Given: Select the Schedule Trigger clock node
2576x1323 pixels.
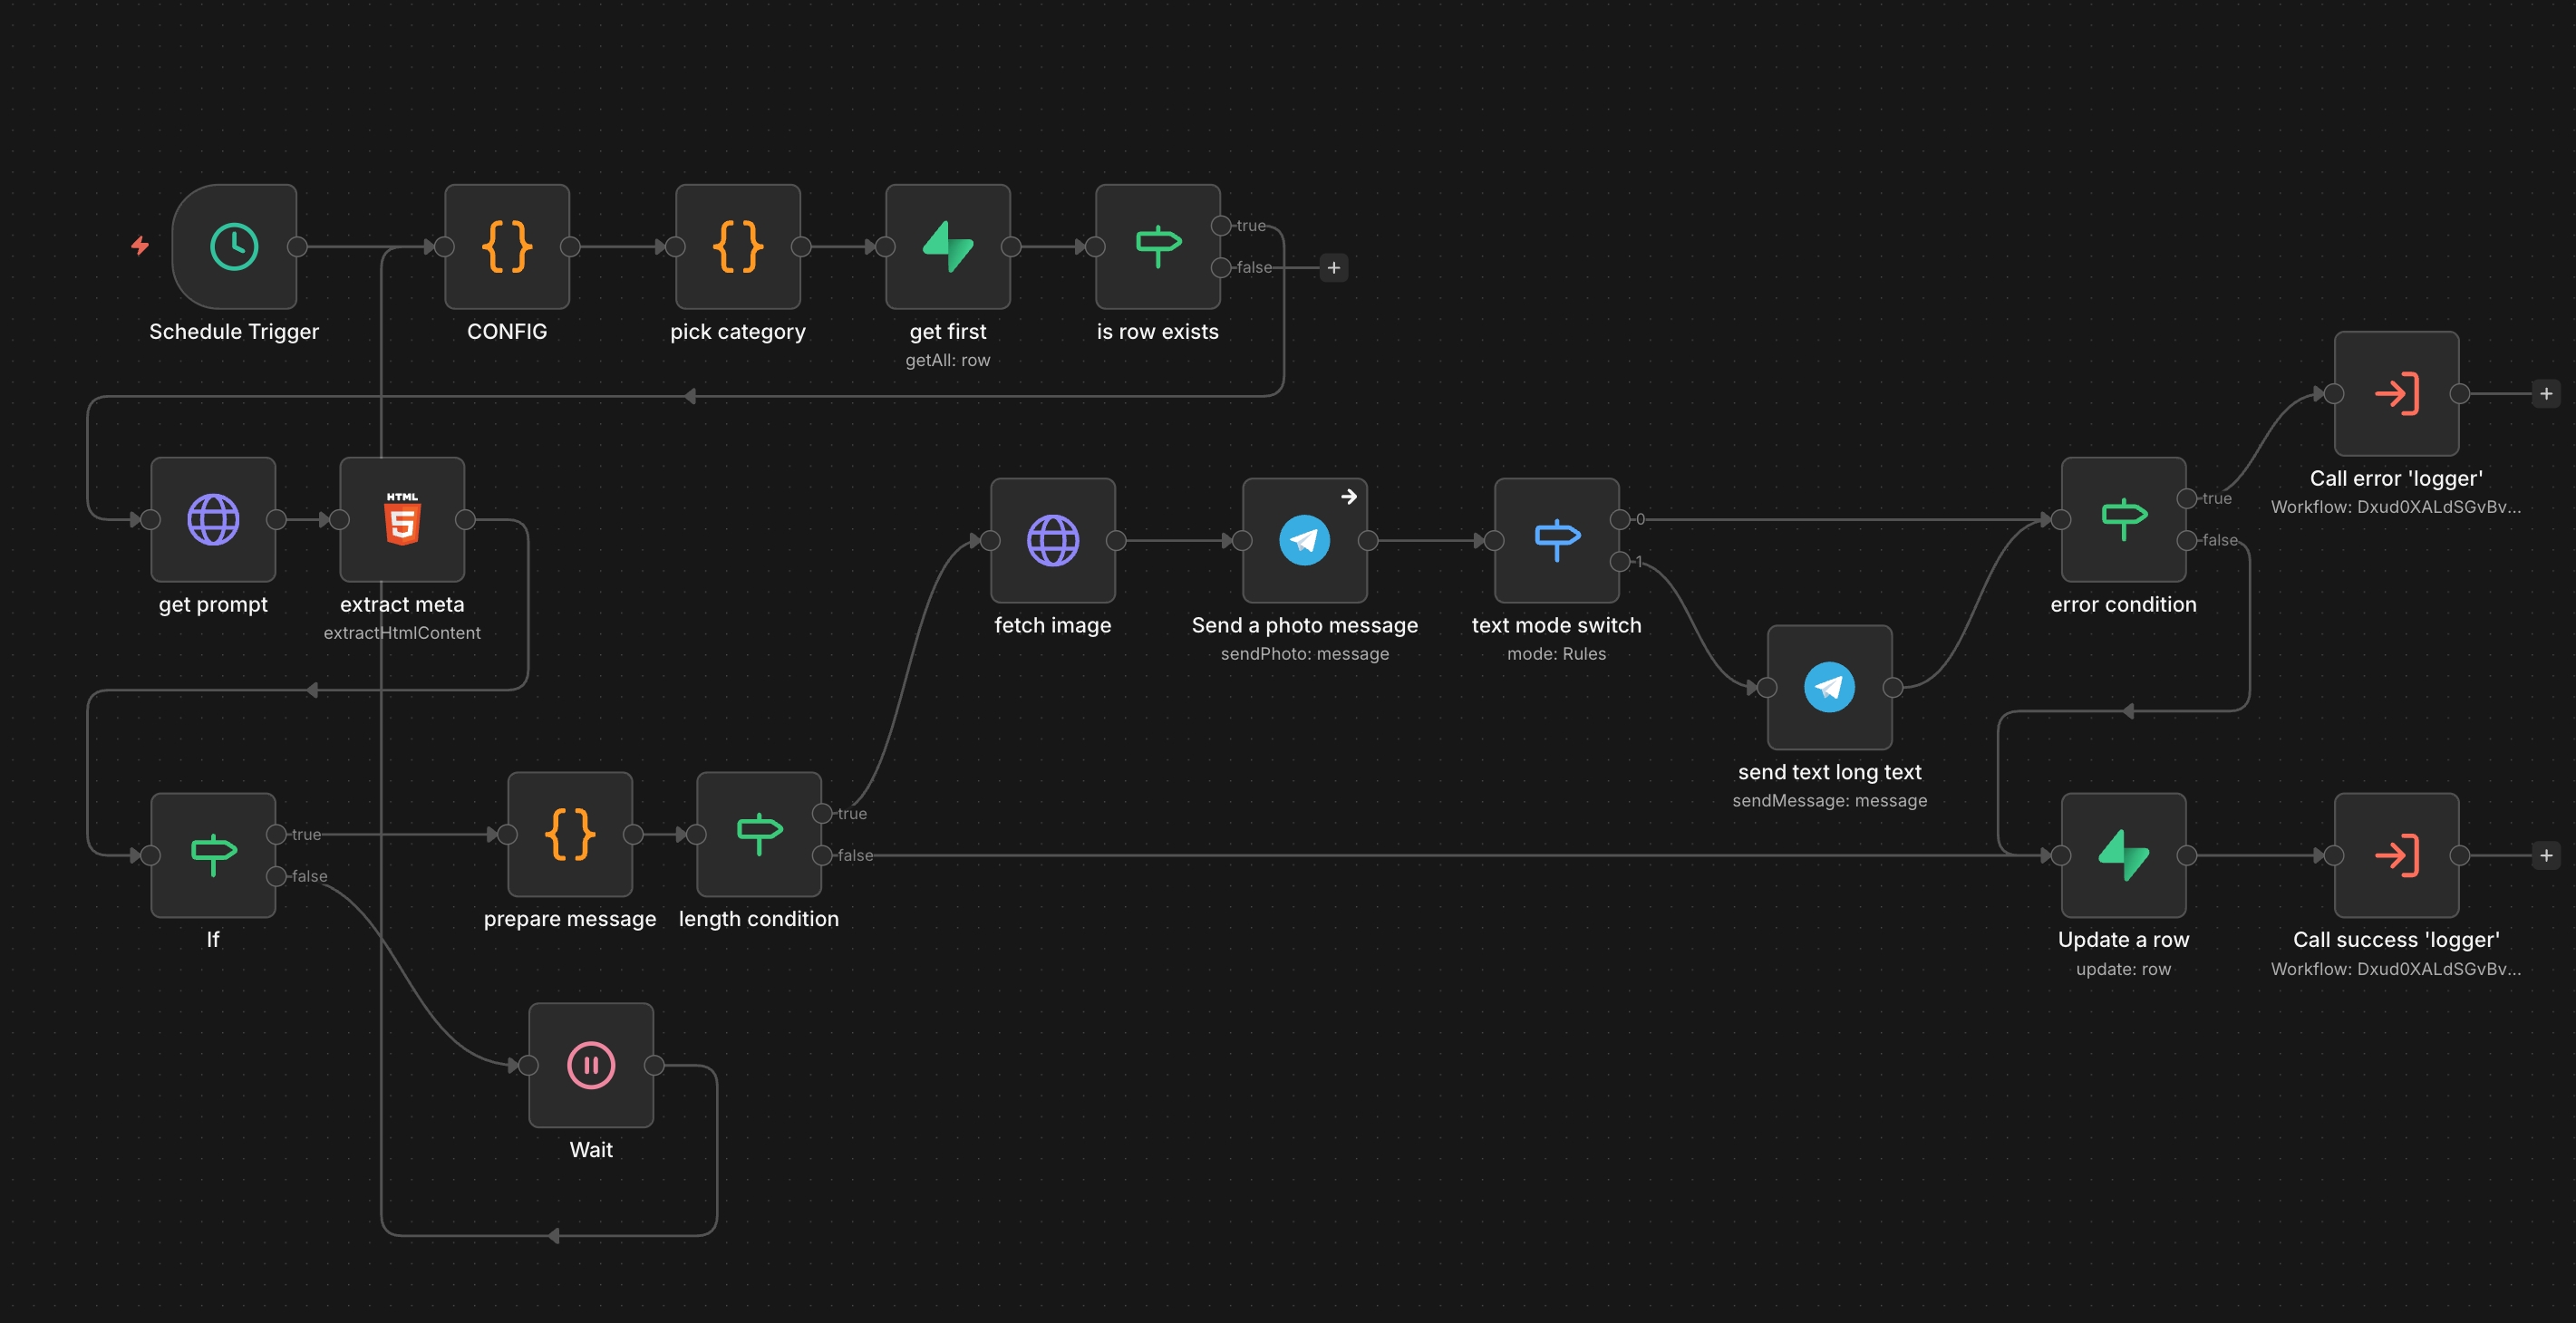Looking at the screenshot, I should (234, 246).
